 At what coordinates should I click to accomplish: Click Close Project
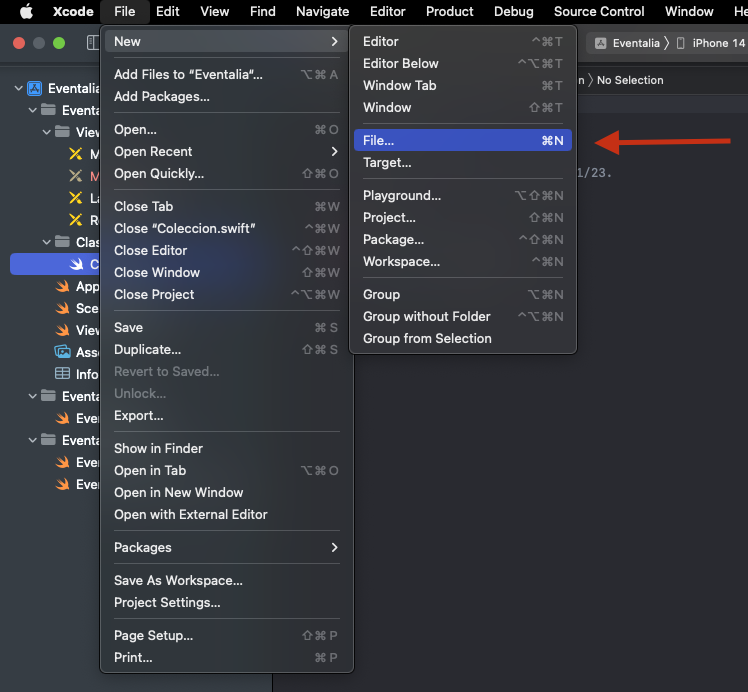coord(227,294)
